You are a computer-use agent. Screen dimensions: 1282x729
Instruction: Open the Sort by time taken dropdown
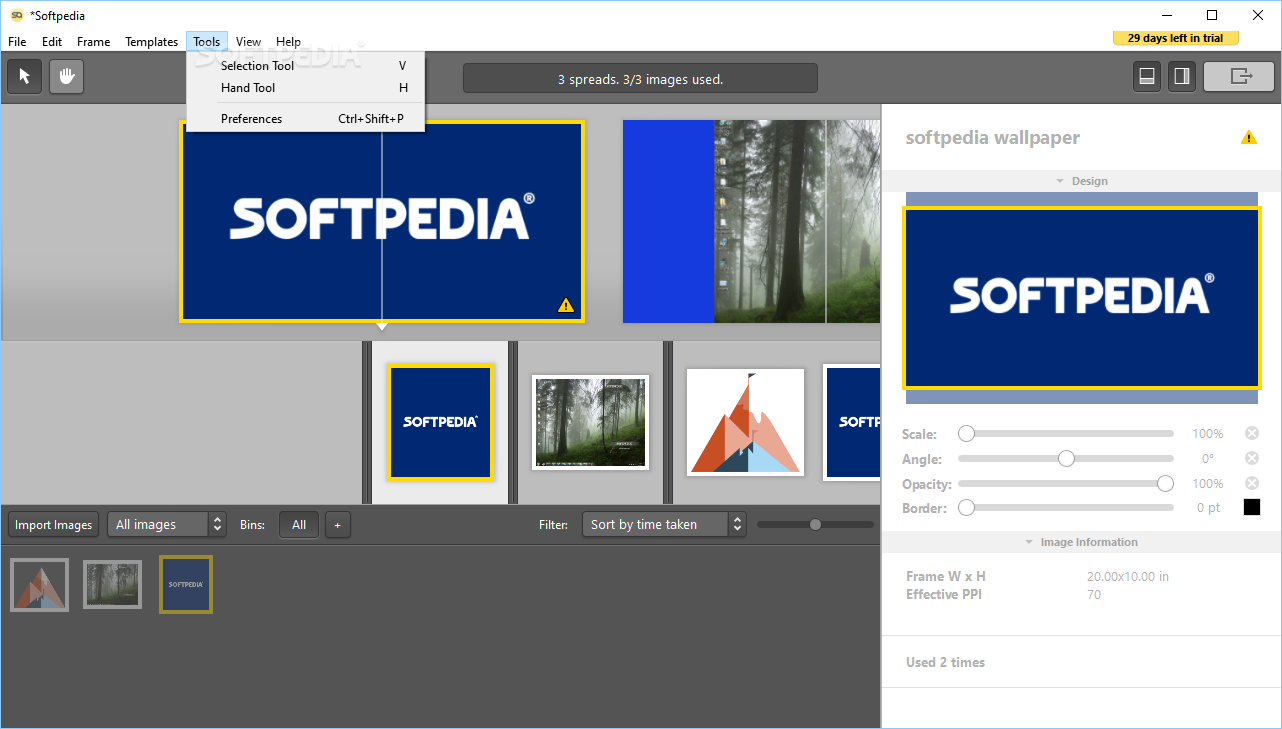click(x=664, y=525)
